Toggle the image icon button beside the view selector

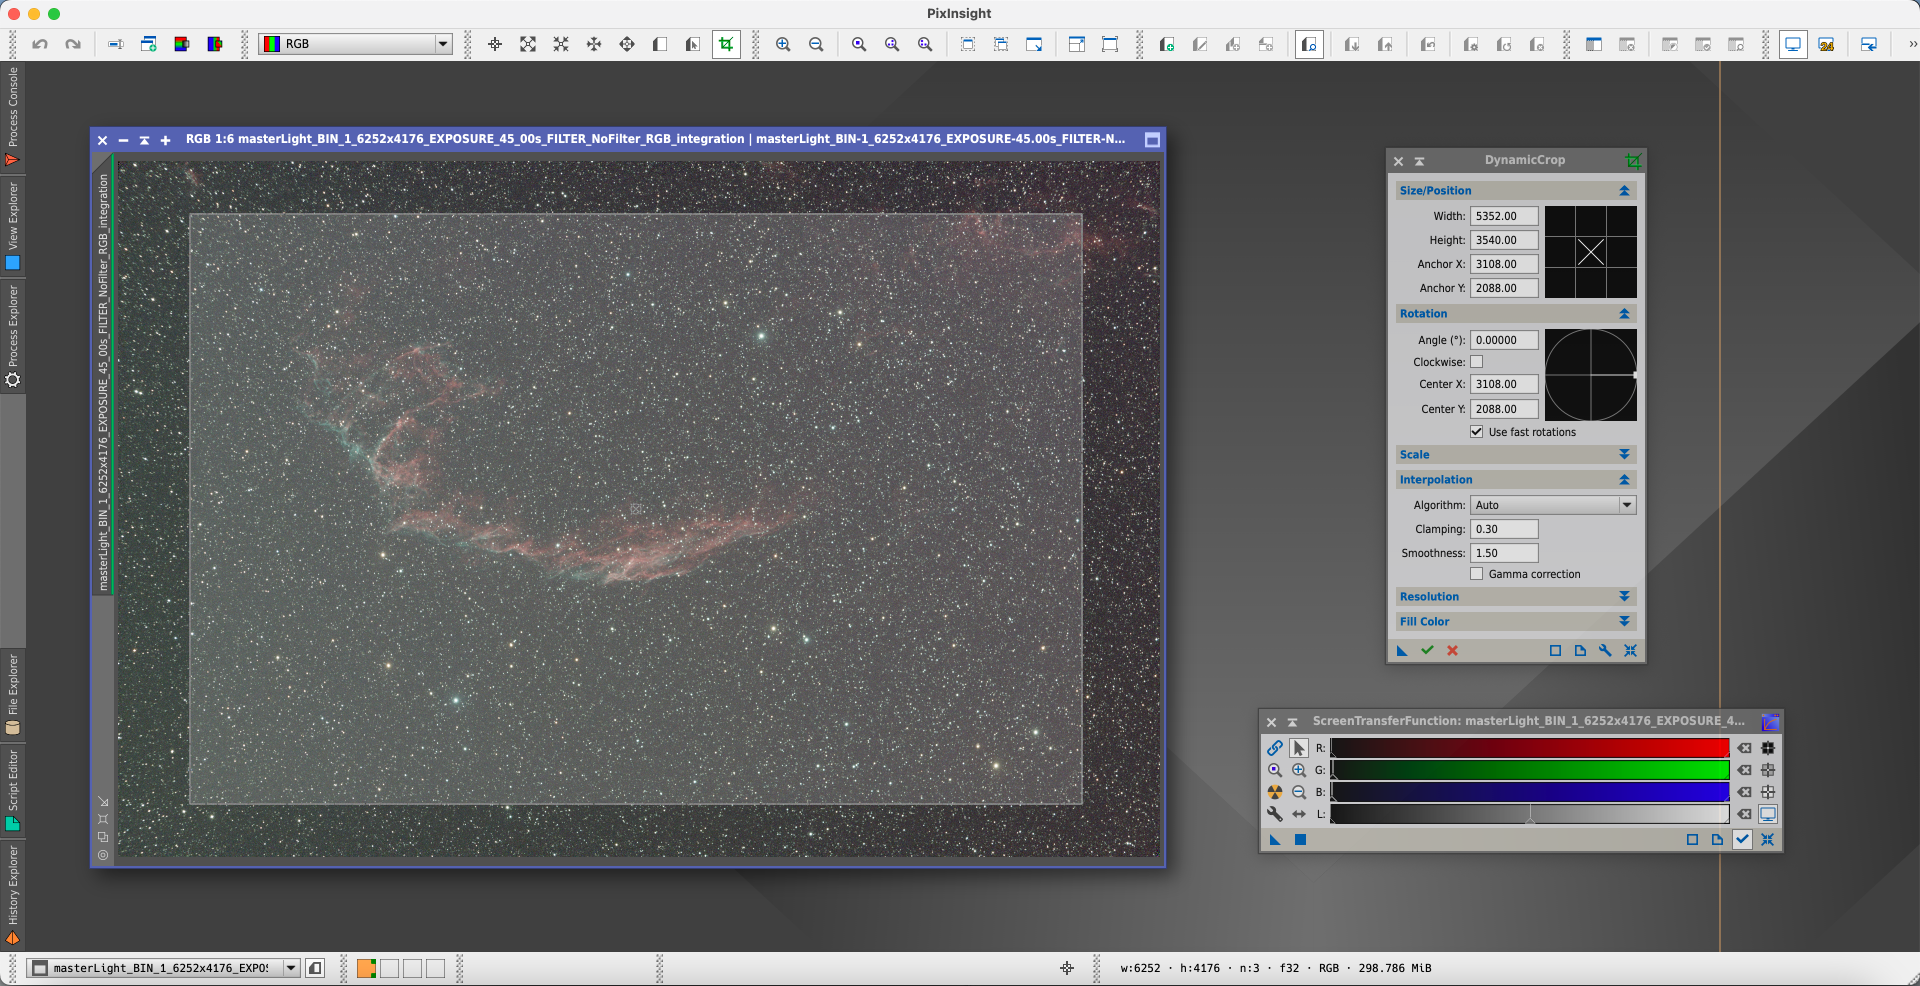click(315, 968)
